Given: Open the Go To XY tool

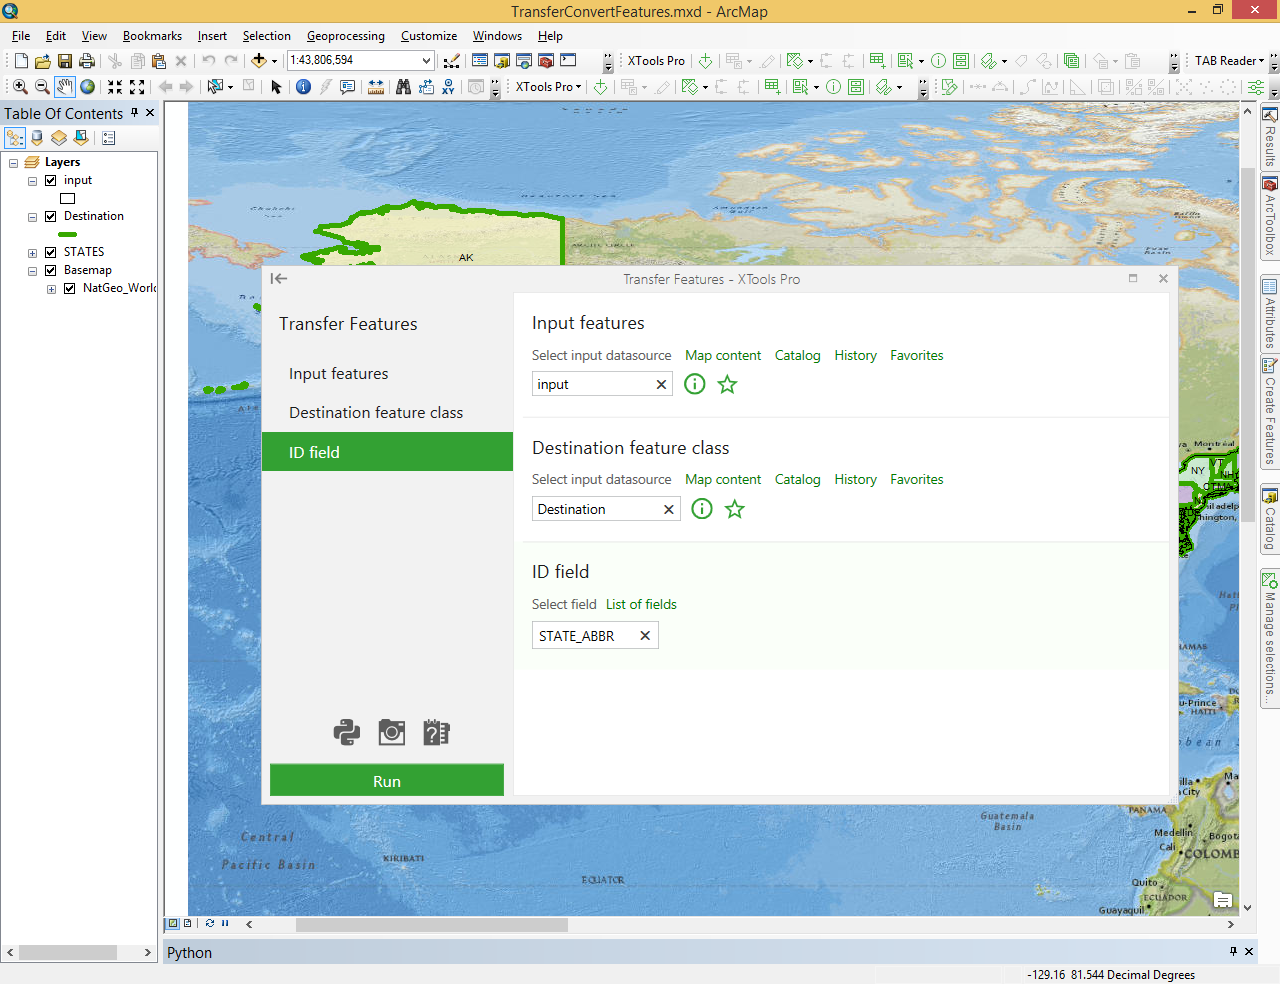Looking at the screenshot, I should [x=448, y=87].
